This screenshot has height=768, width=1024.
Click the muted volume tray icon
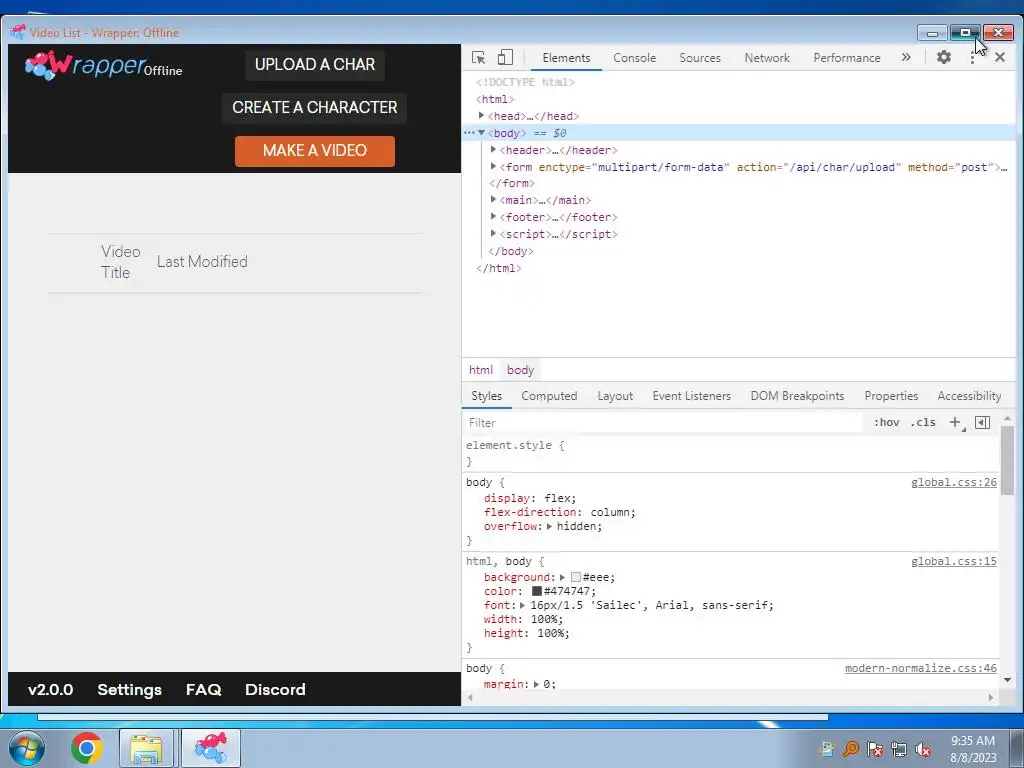[x=923, y=749]
